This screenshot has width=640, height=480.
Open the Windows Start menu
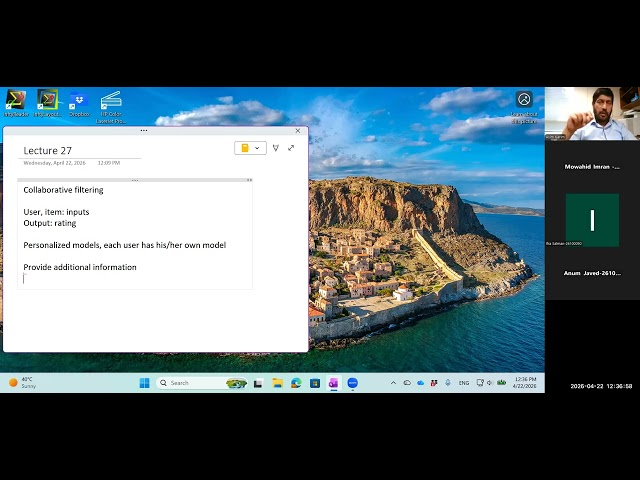[x=144, y=383]
